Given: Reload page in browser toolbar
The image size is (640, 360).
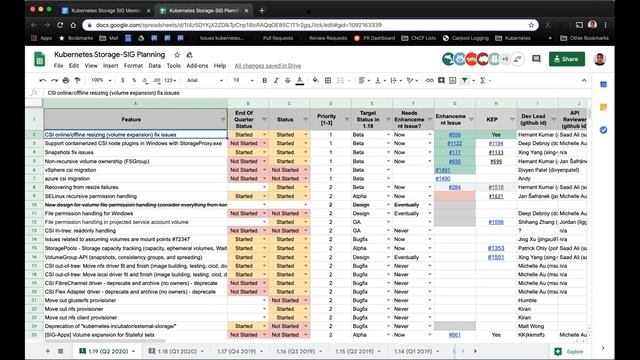Looking at the screenshot, I should point(60,25).
